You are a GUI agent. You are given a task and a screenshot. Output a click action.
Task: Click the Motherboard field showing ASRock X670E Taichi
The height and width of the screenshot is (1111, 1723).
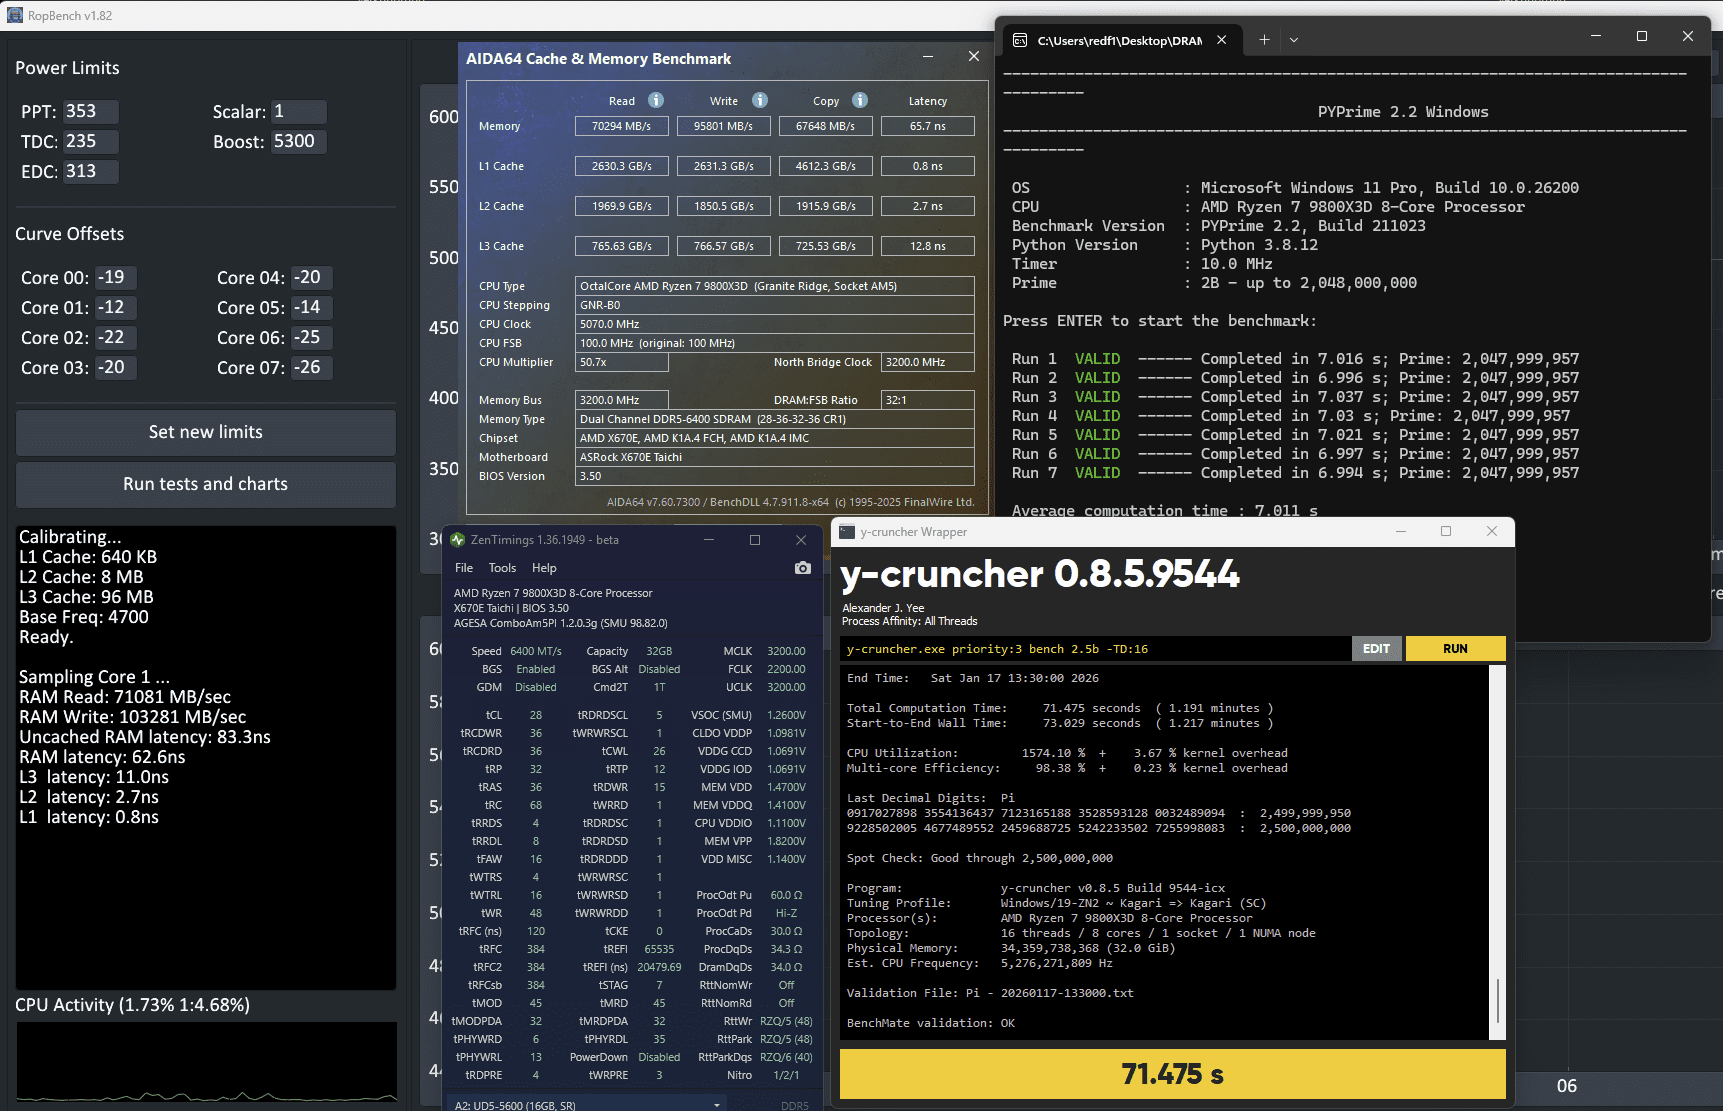pyautogui.click(x=774, y=457)
